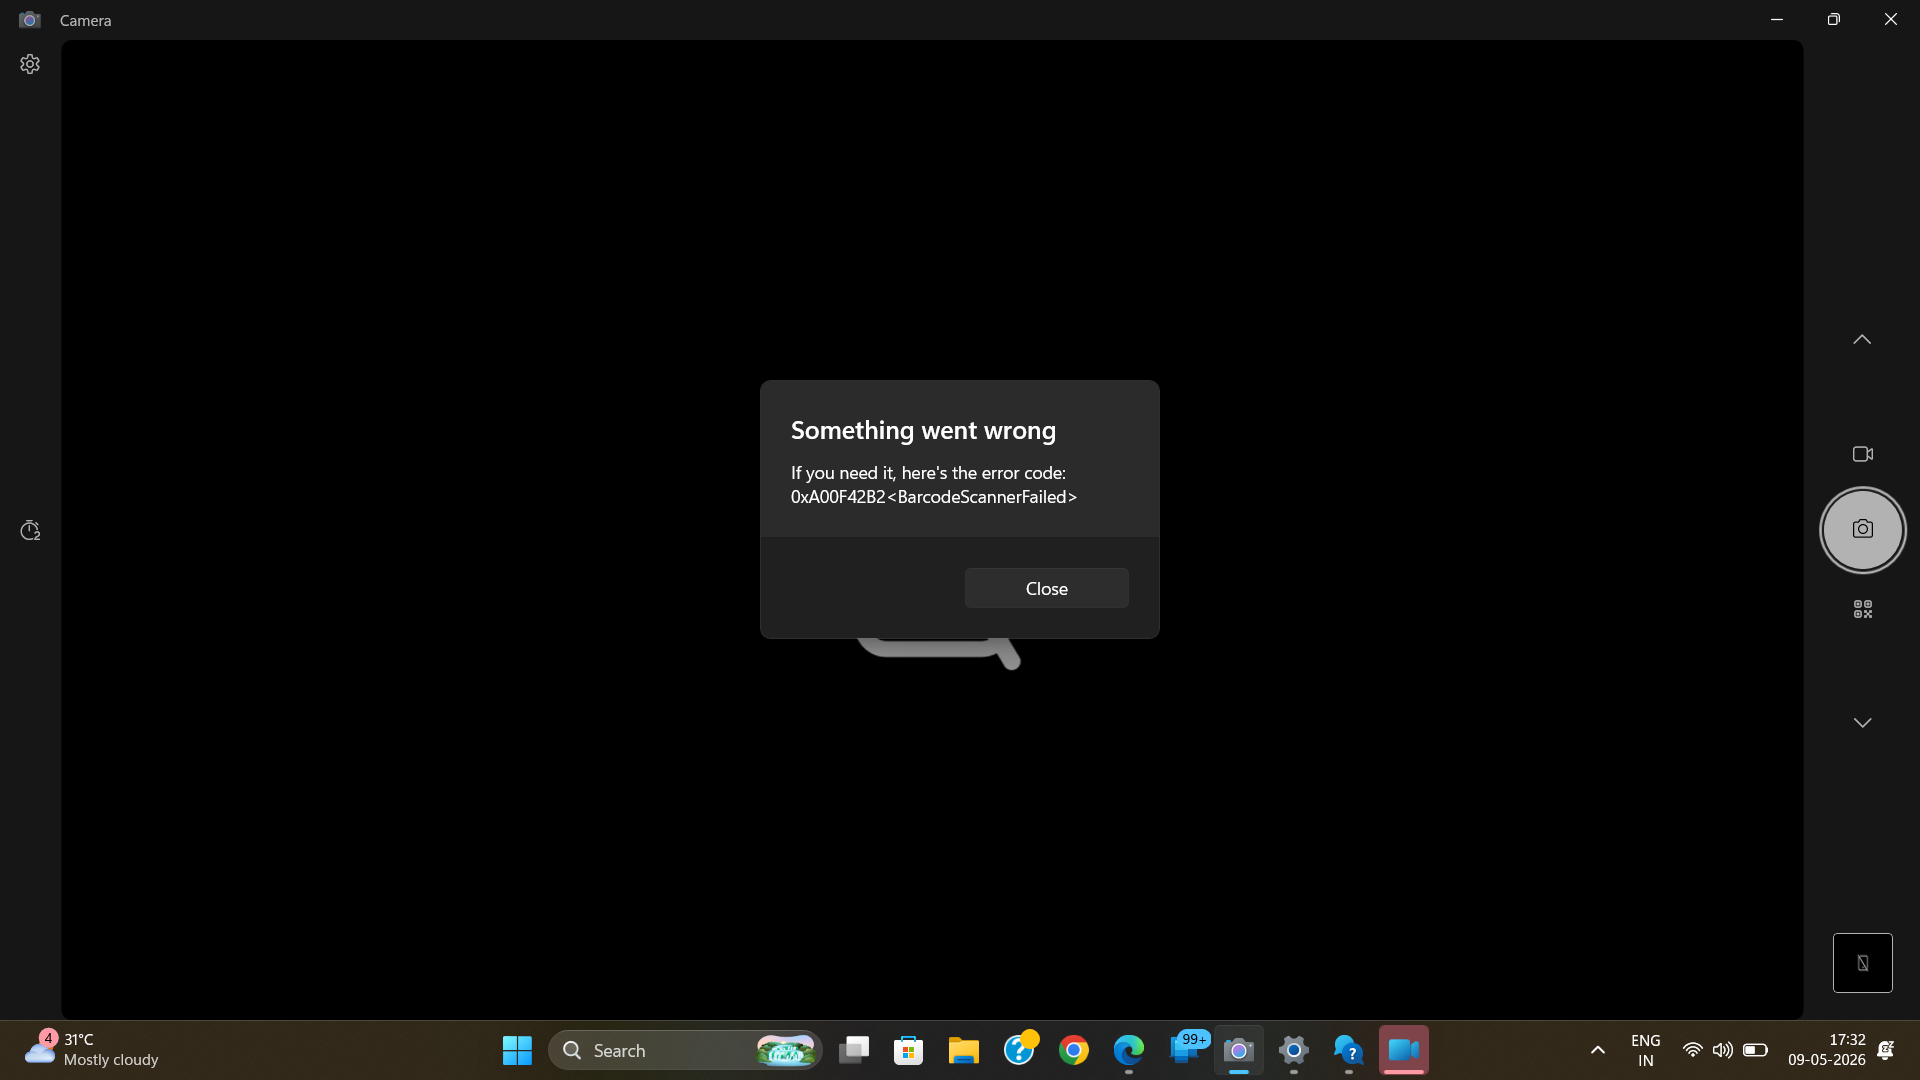Open notifications bell icon
1920x1080 pixels.
point(1886,1050)
